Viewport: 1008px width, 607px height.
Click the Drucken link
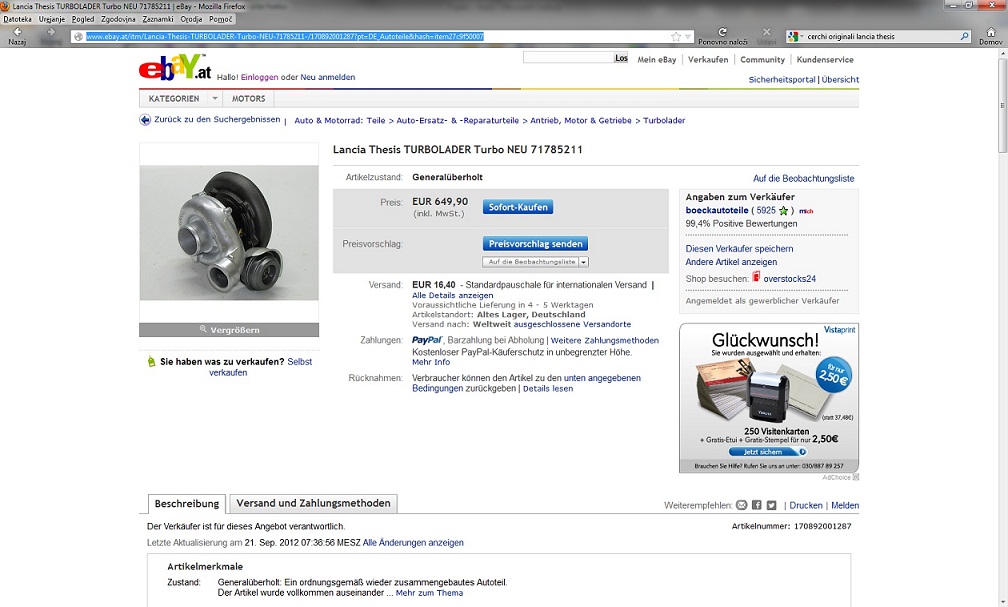coord(806,505)
